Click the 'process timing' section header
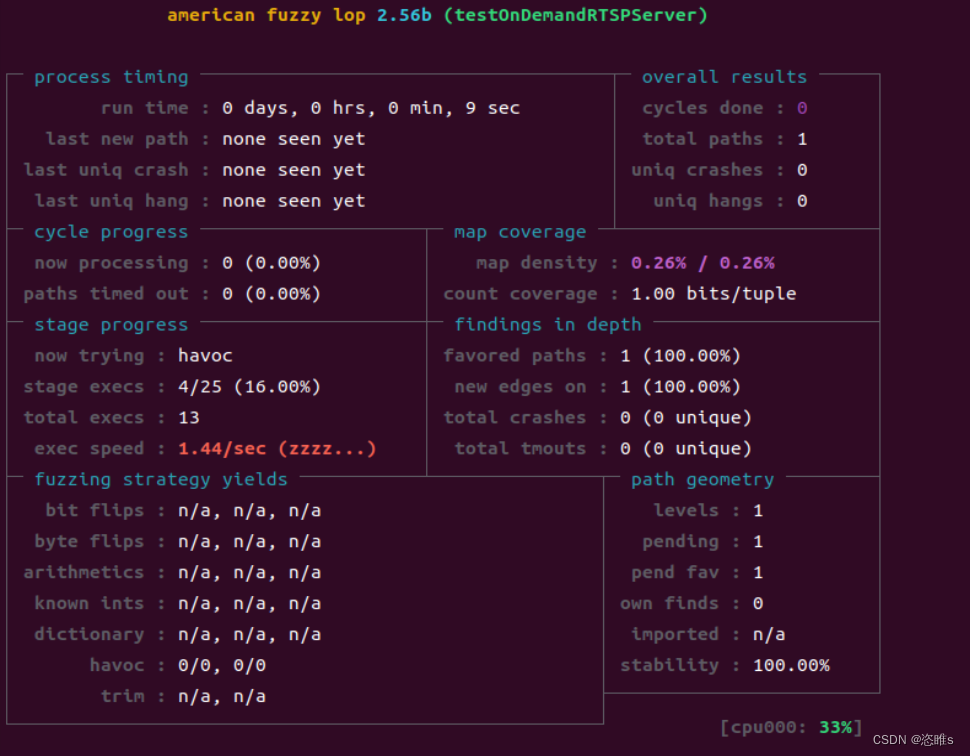The height and width of the screenshot is (756, 970). pos(111,77)
